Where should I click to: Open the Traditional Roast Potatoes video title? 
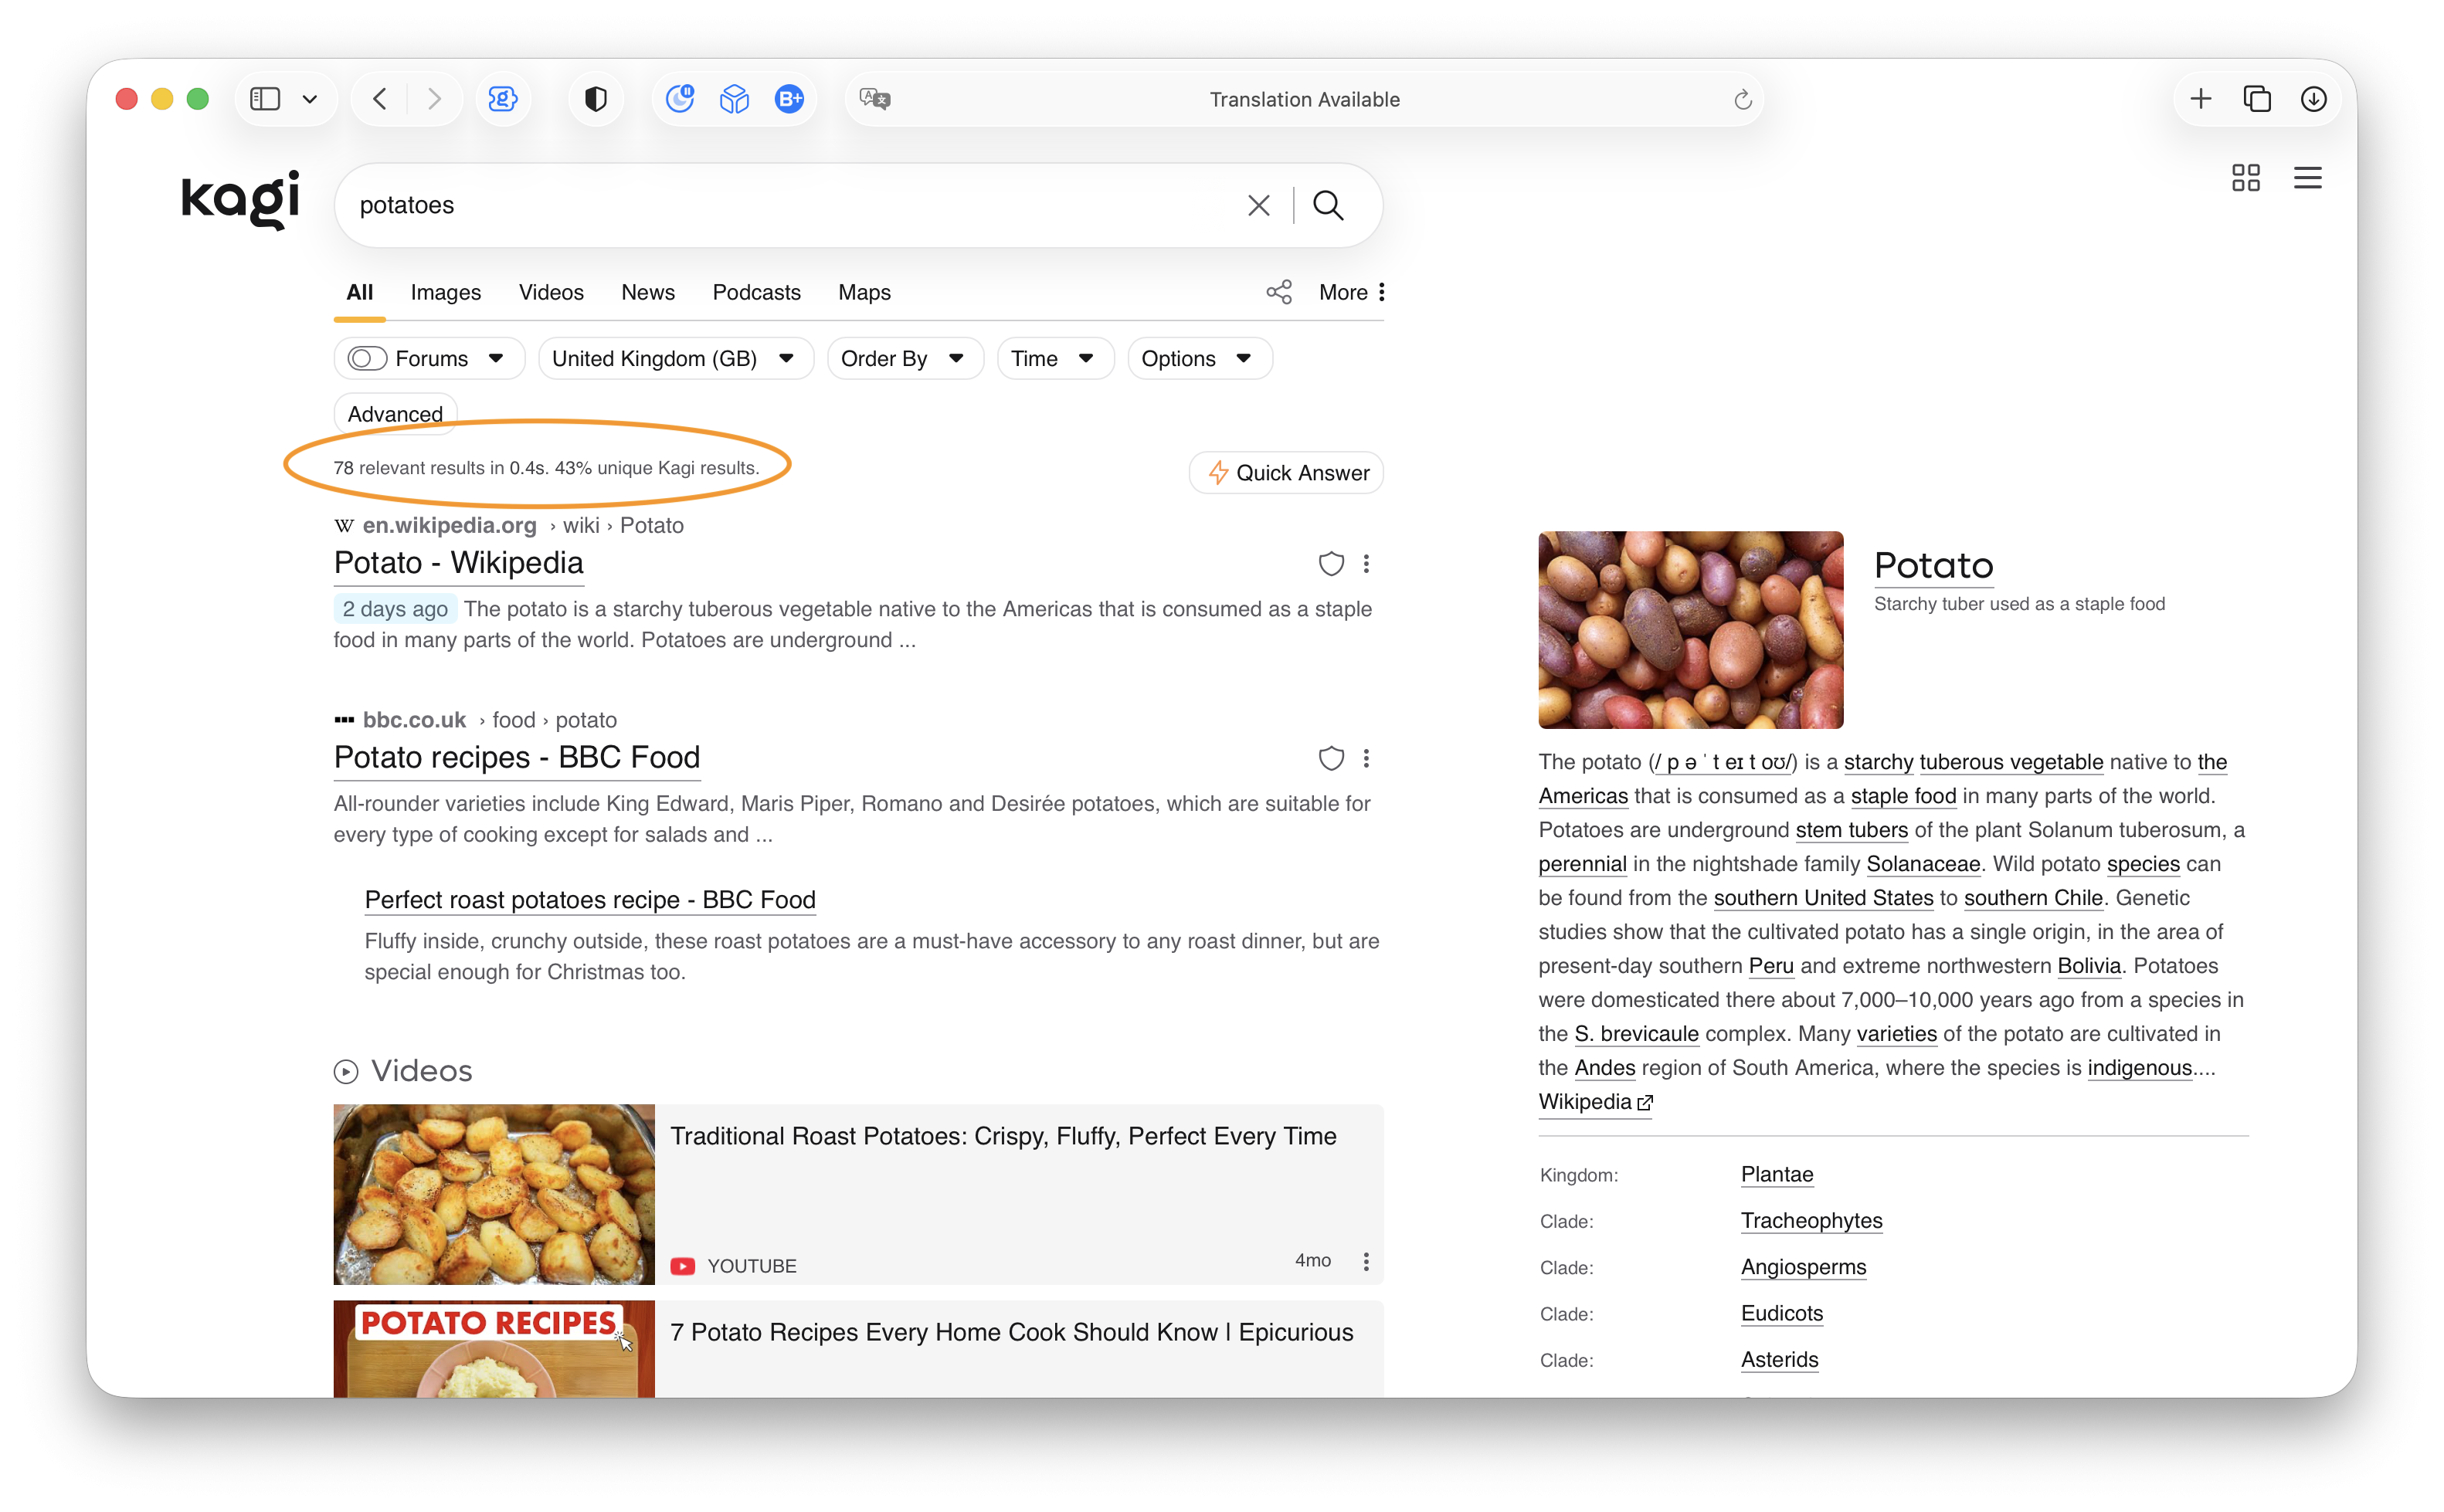1003,1136
